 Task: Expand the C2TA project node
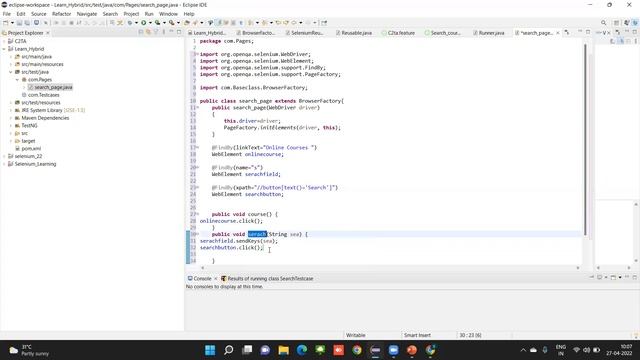[x=4, y=41]
